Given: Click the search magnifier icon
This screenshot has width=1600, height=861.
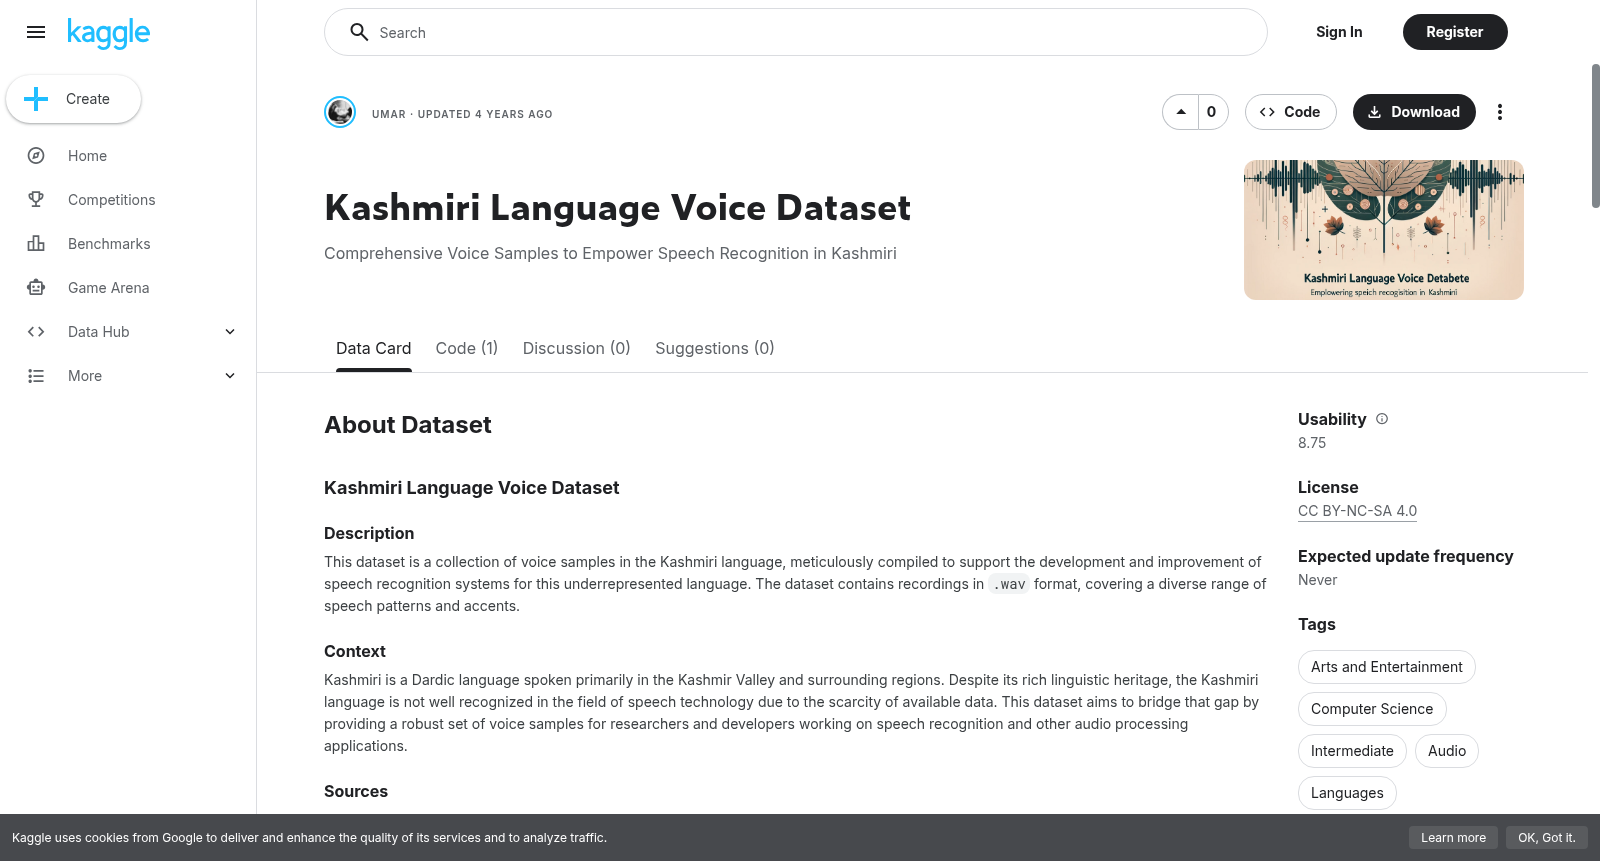Looking at the screenshot, I should point(359,32).
